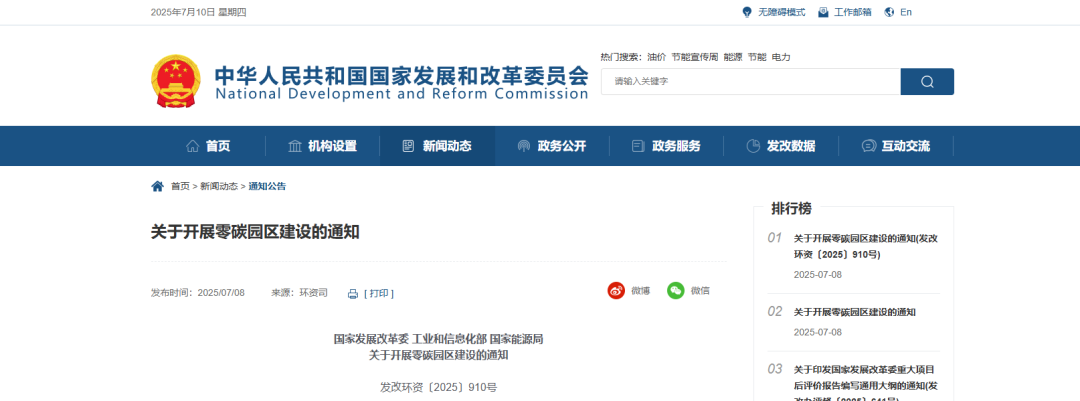The image size is (1080, 401).
Task: Open the 政务公开 navigation tab
Action: [552, 146]
